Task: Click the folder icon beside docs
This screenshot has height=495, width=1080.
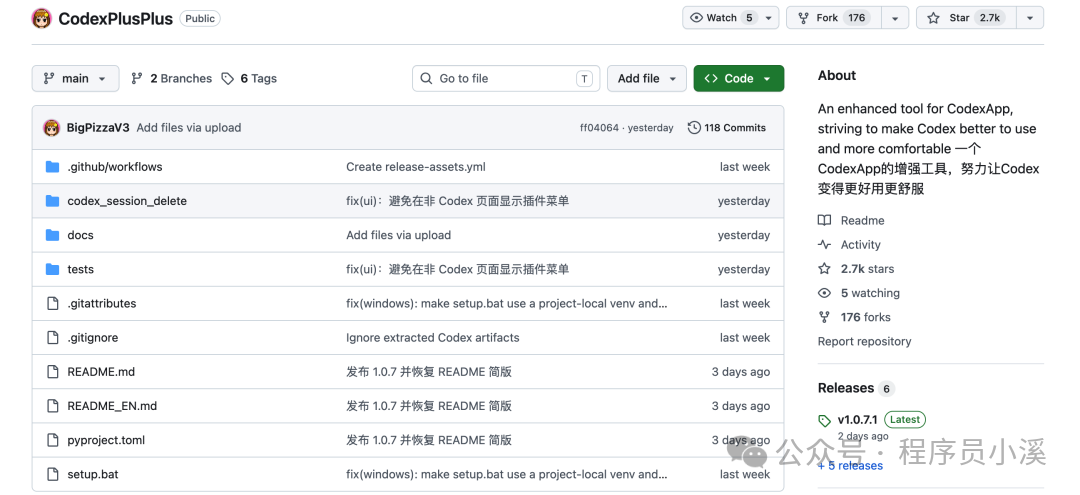Action: point(52,235)
